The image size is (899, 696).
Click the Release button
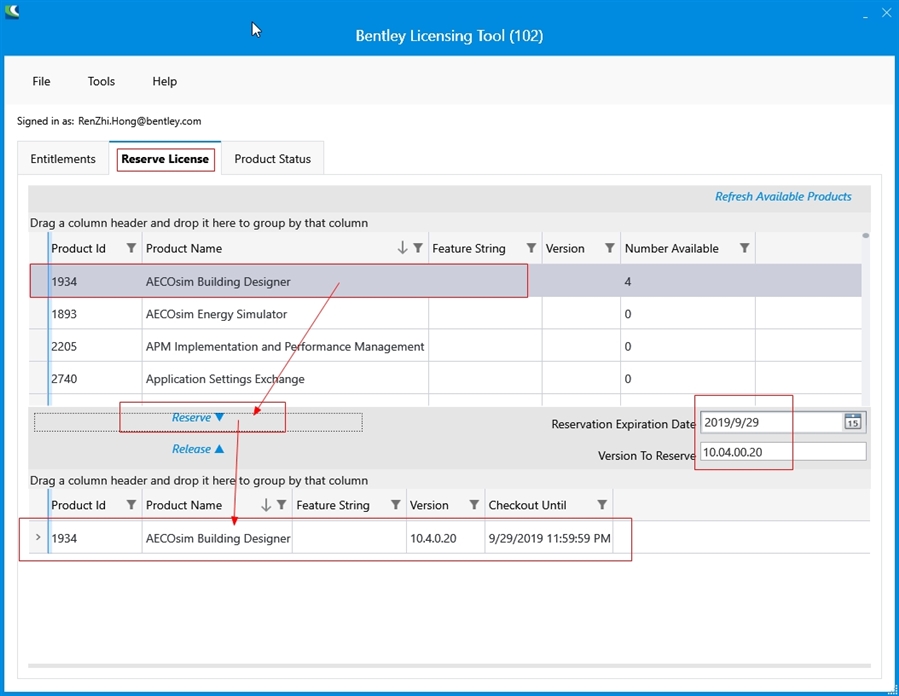pos(198,449)
